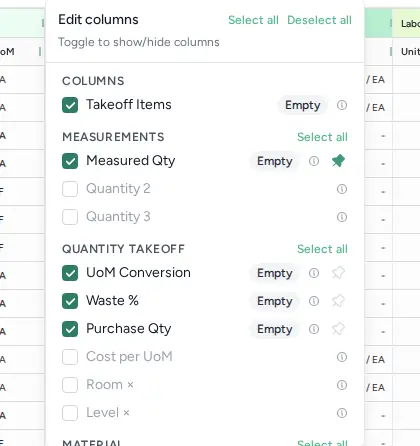This screenshot has height=446, width=420.
Task: Click the Edit columns title
Action: coord(98,20)
